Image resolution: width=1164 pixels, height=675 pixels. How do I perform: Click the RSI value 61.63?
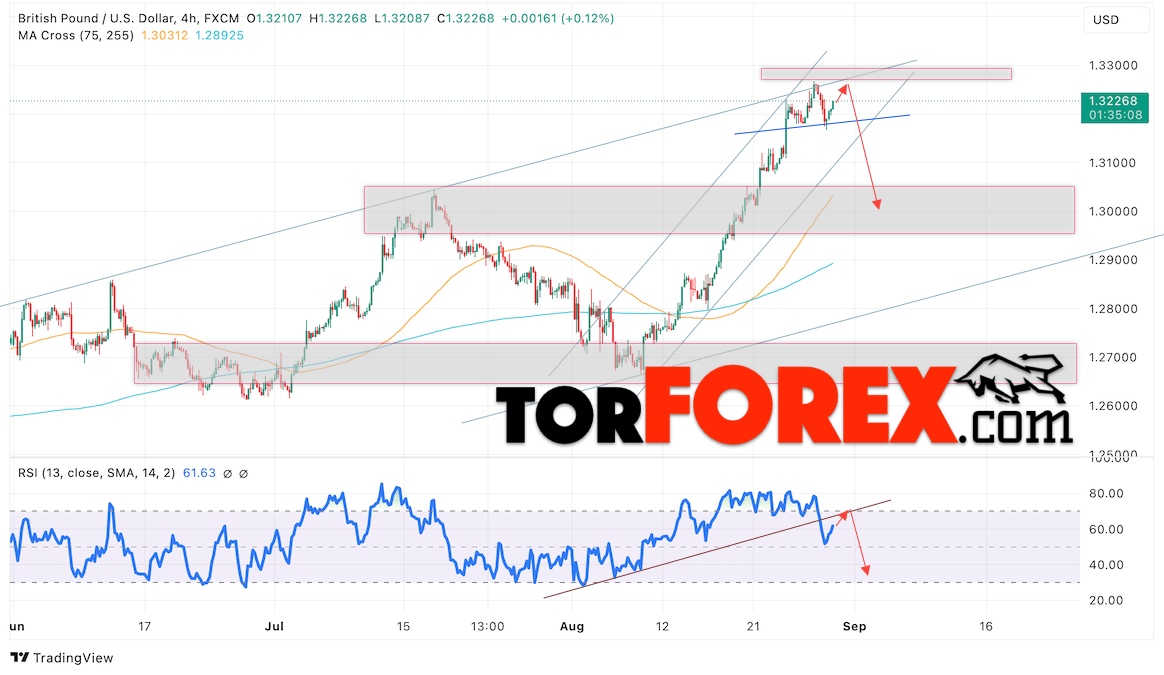point(199,473)
